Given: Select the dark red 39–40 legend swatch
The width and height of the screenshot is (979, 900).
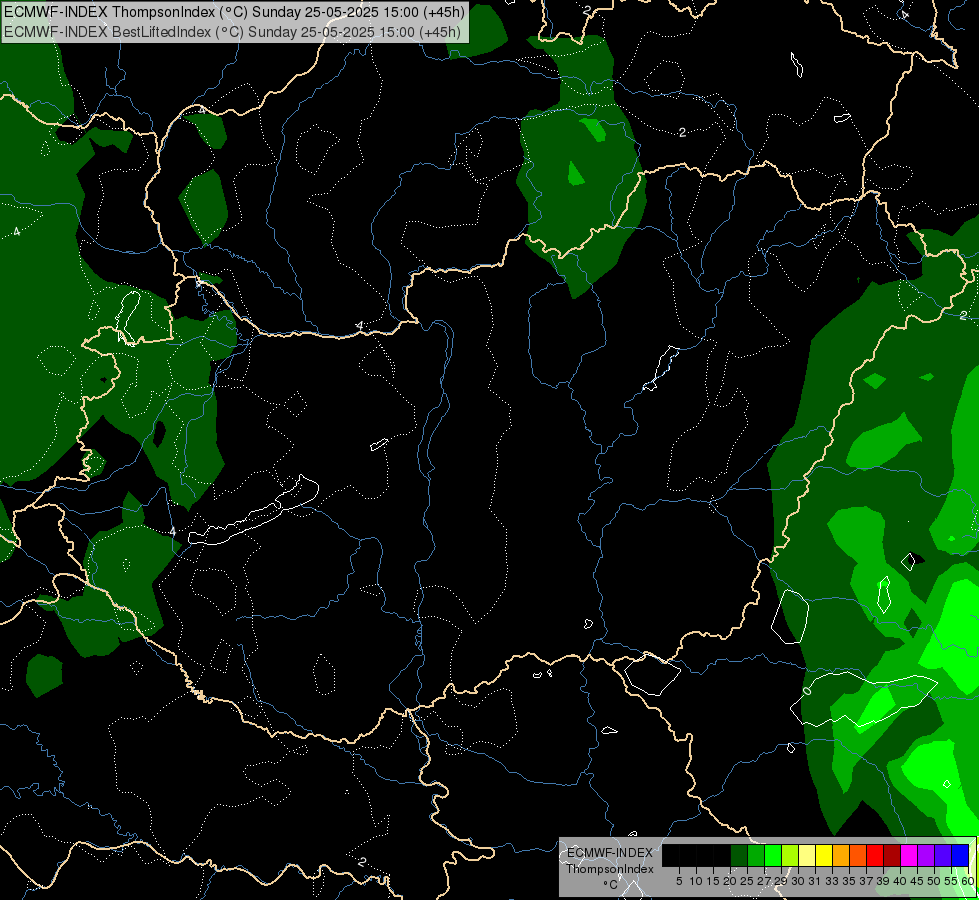Looking at the screenshot, I should pos(892,855).
